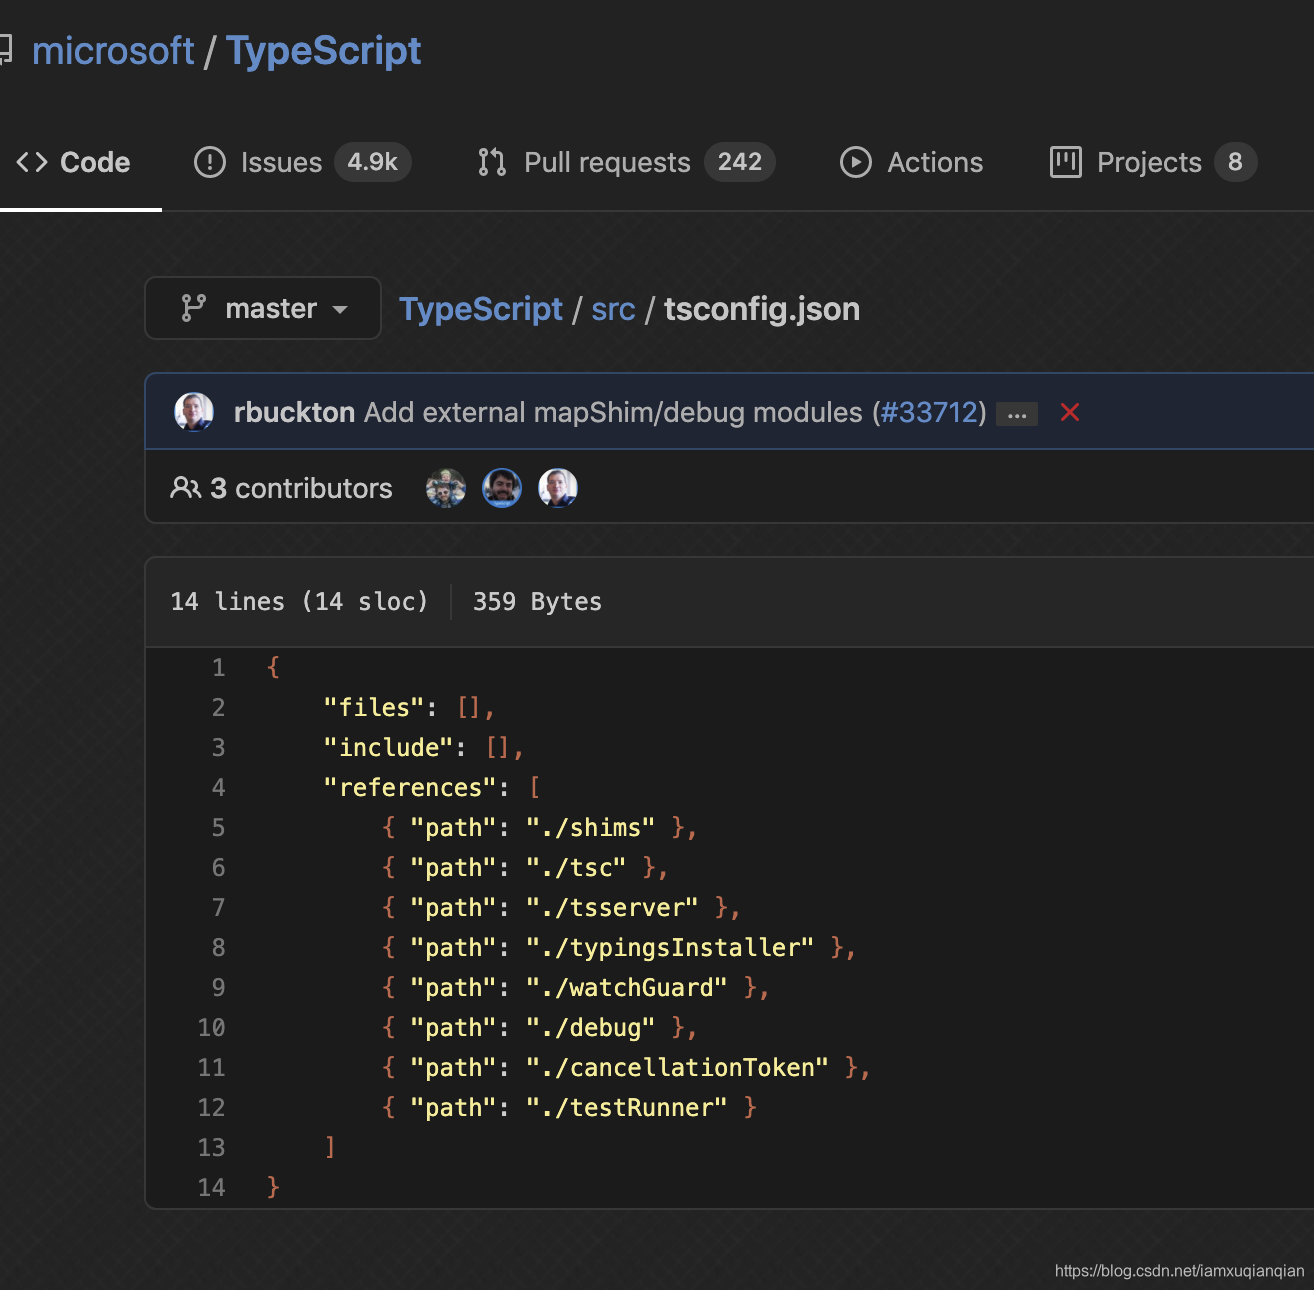Image resolution: width=1314 pixels, height=1290 pixels.
Task: Open the microsoft organization link
Action: click(x=113, y=51)
